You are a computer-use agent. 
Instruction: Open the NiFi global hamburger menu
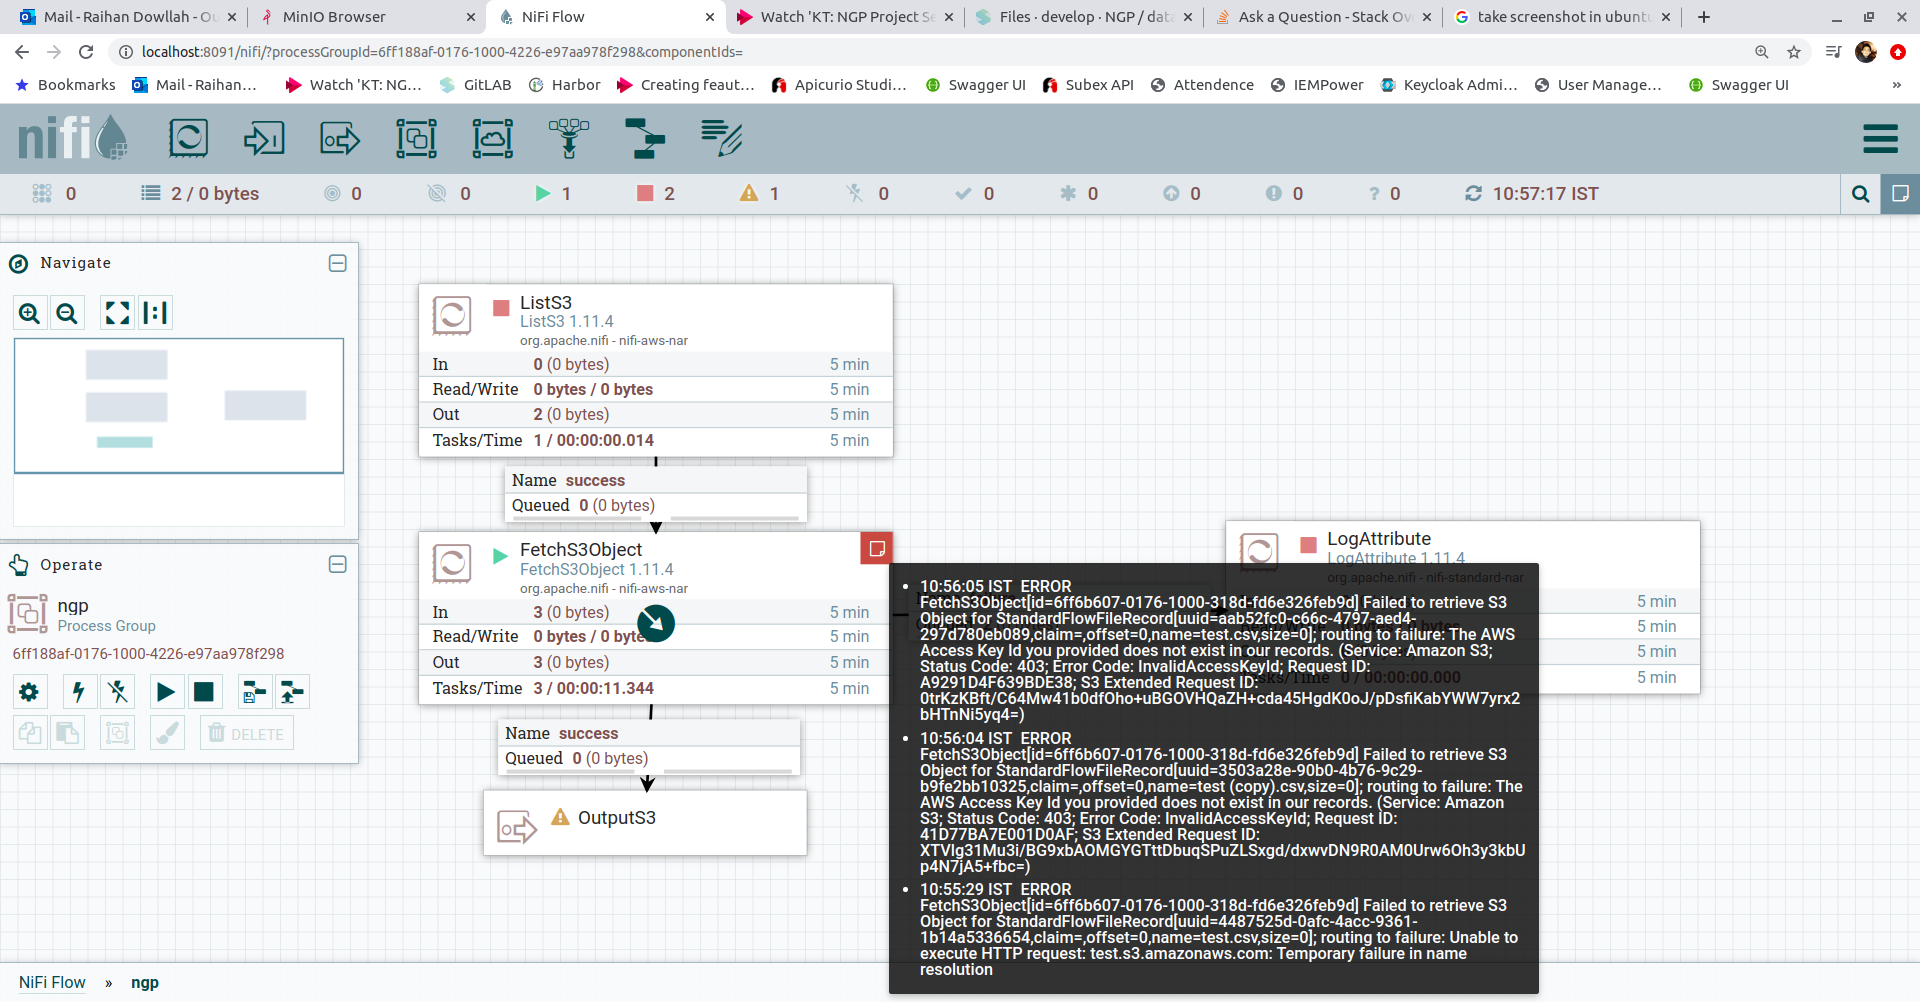pyautogui.click(x=1880, y=139)
